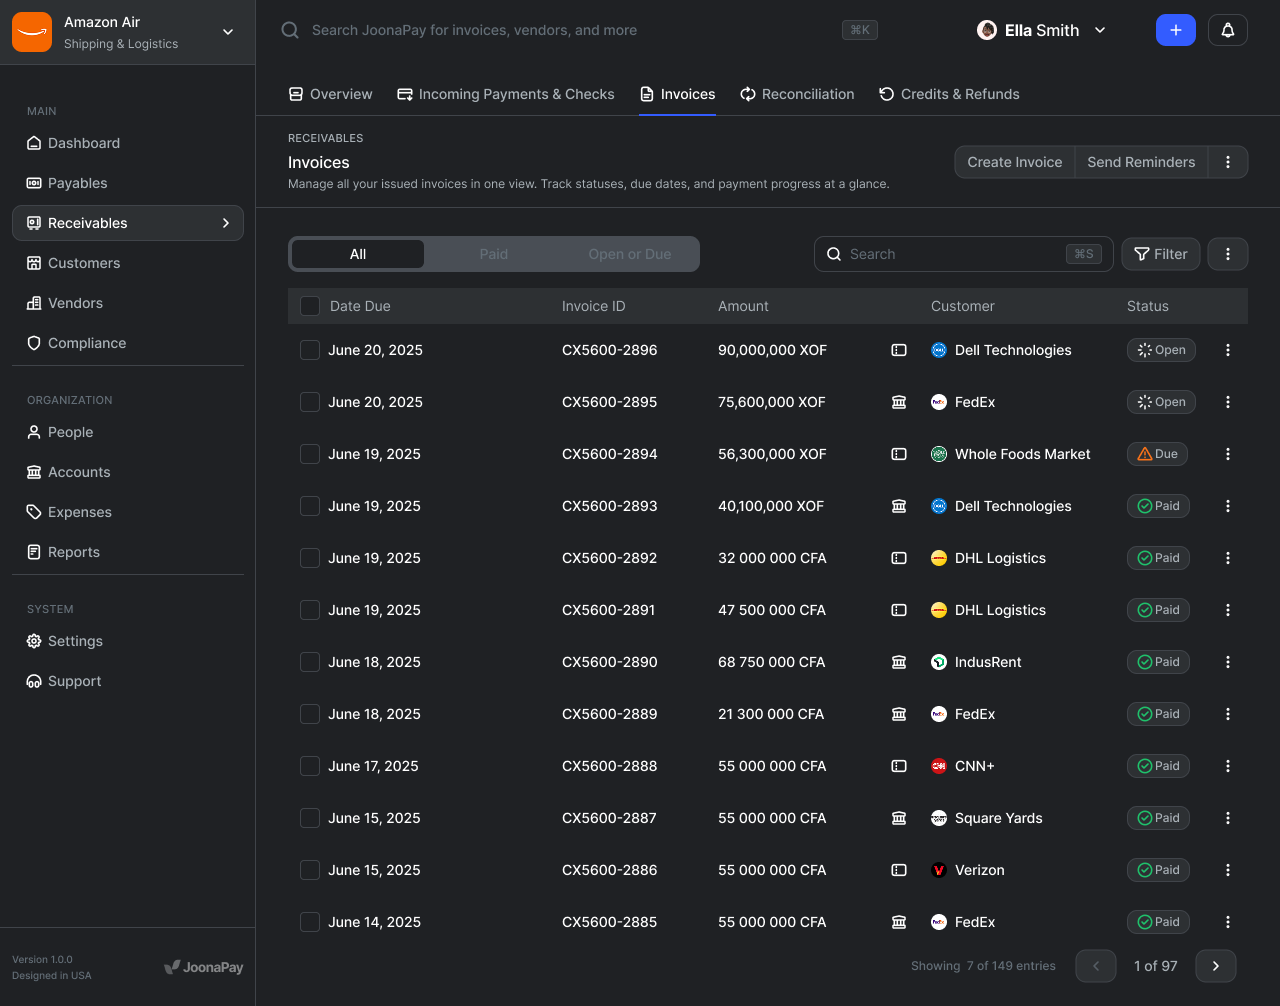1280x1006 pixels.
Task: Check the box for invoice CX5600-2889
Action: click(x=310, y=714)
